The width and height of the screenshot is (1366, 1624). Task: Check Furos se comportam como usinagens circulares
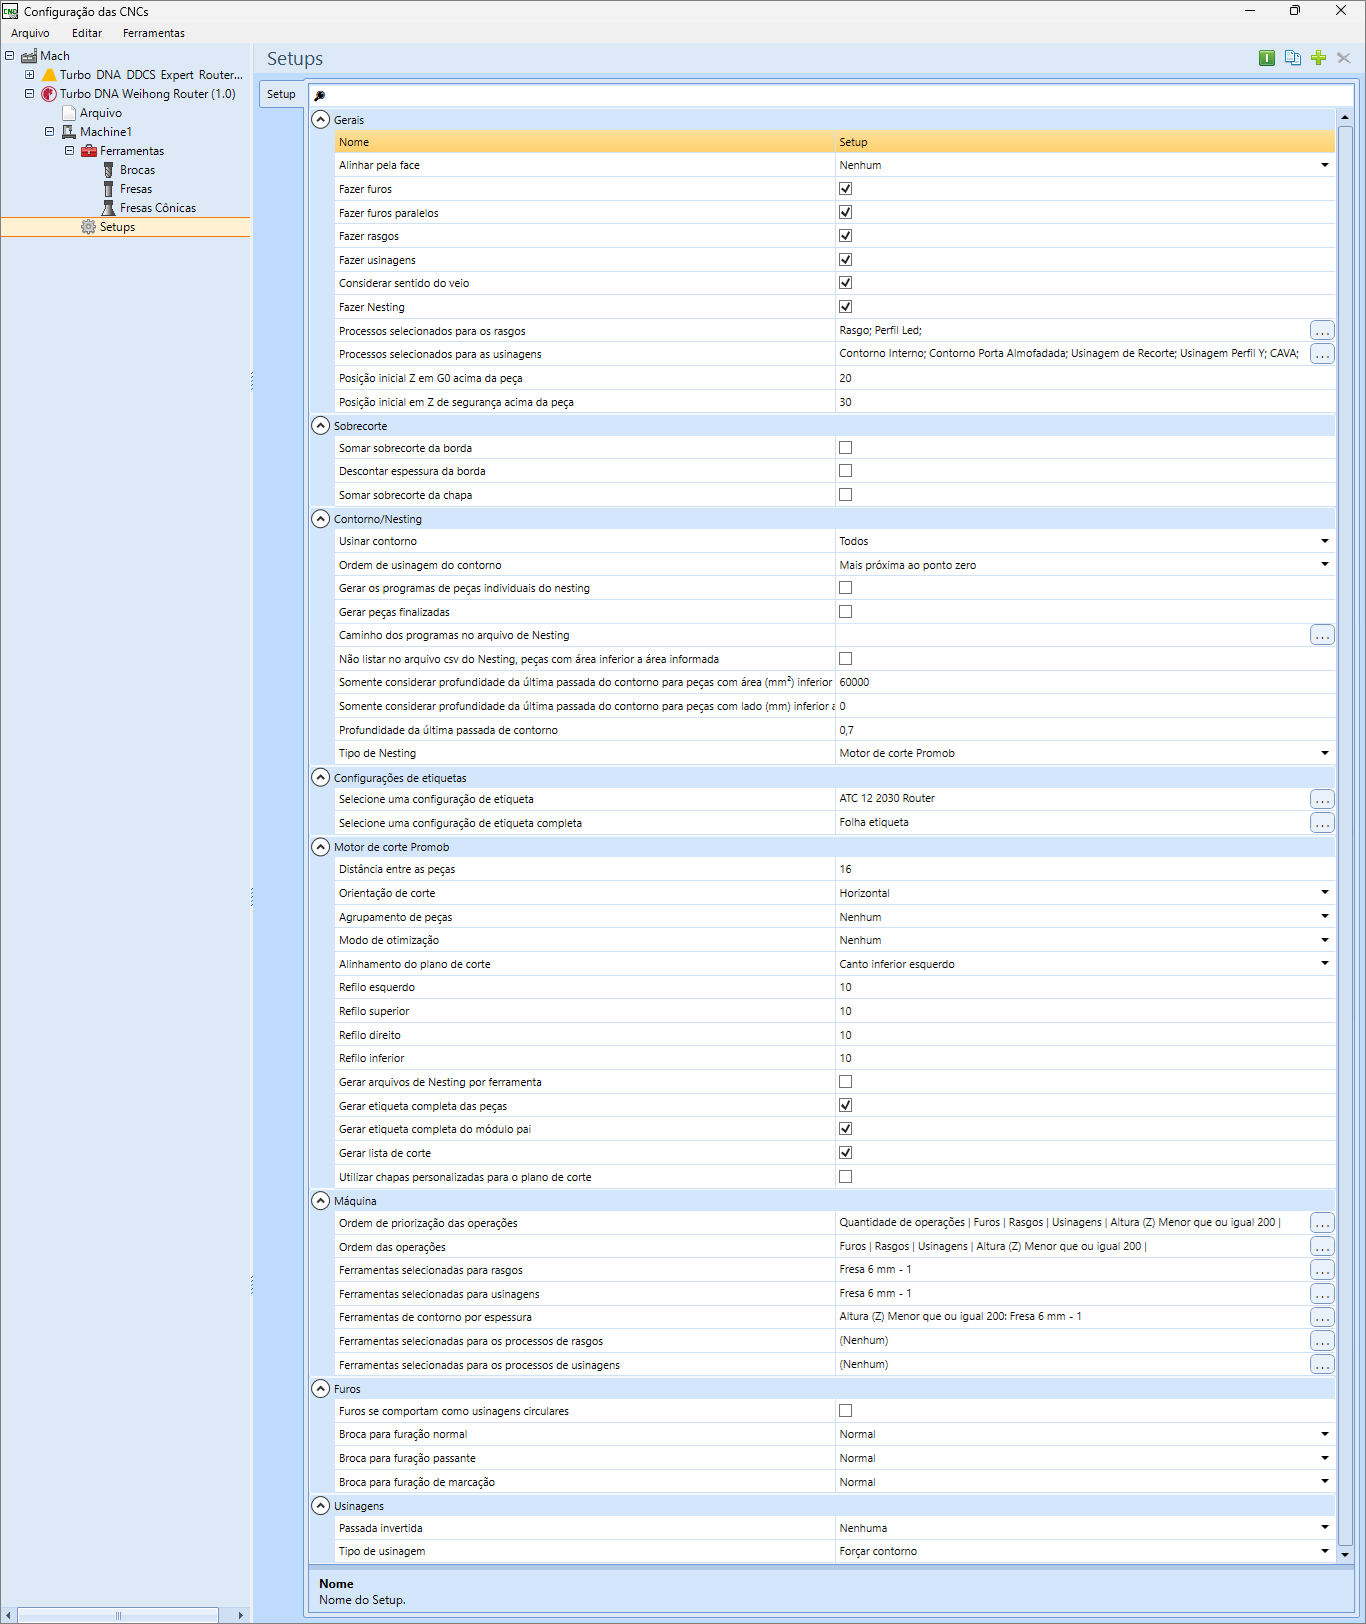click(845, 1411)
